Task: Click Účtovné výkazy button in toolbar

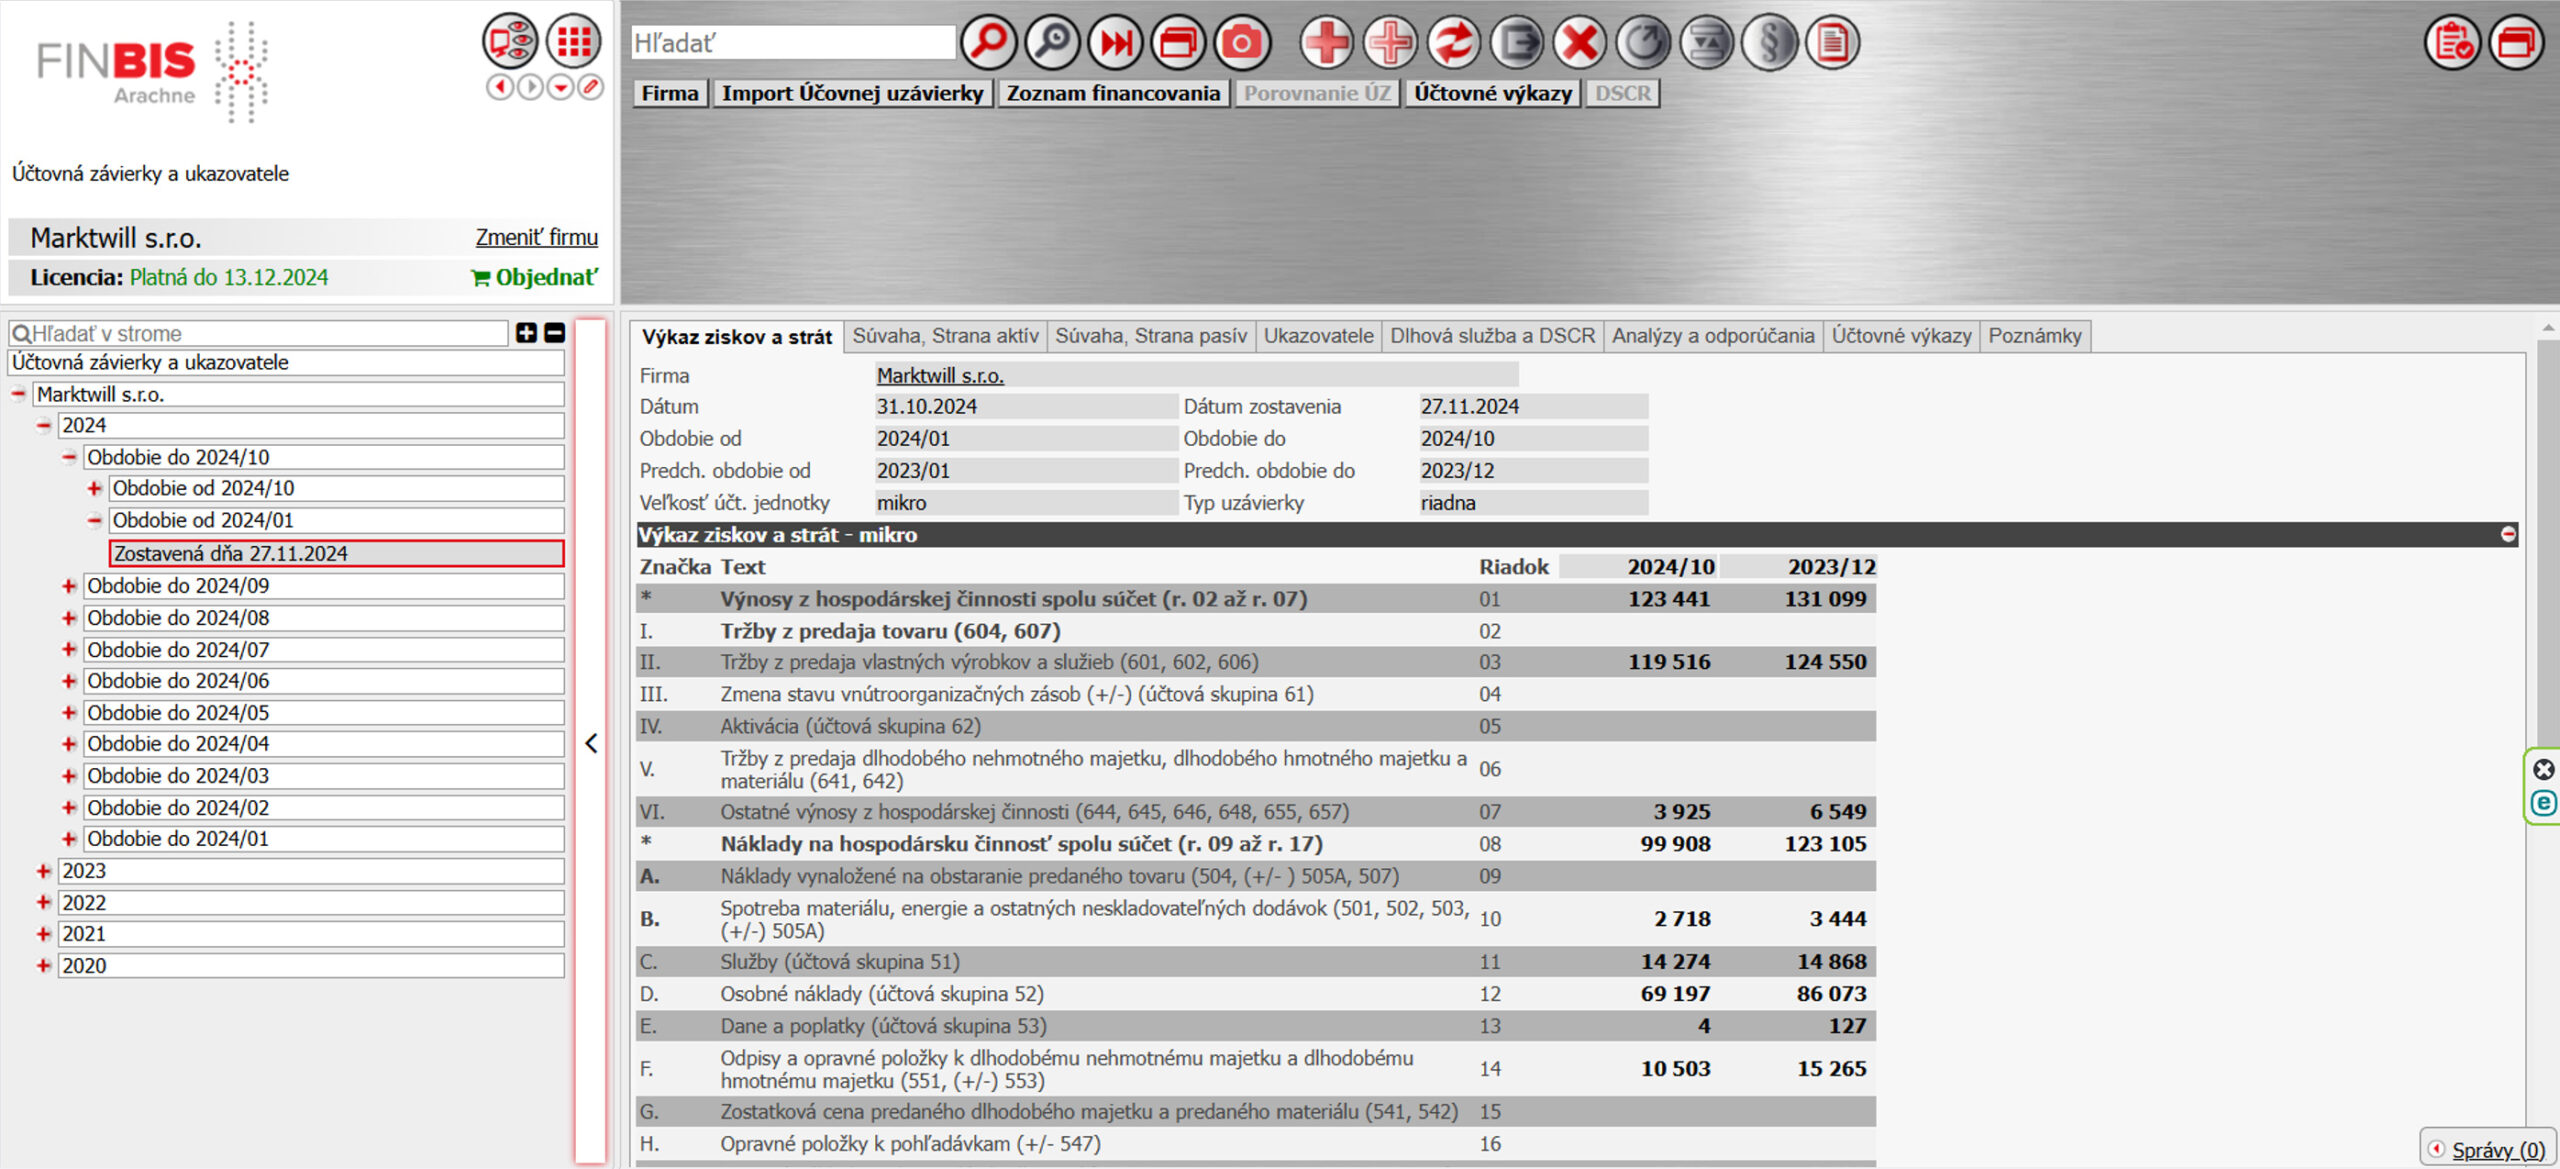Action: pyautogui.click(x=1493, y=93)
